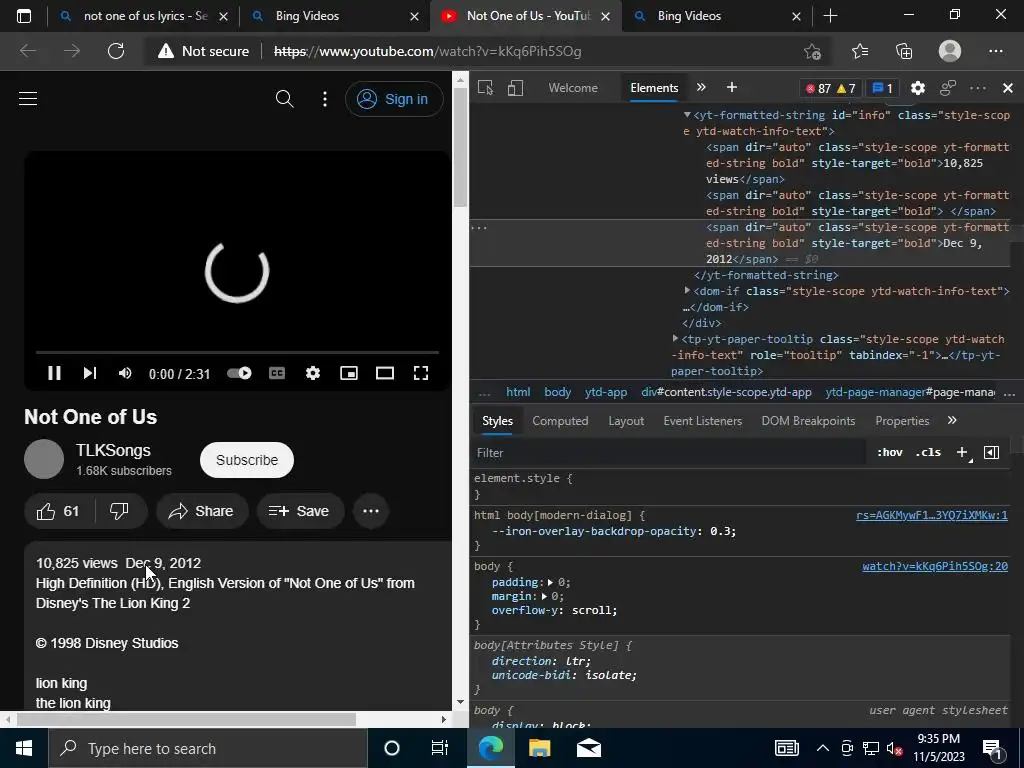Open browser Collections icon
Image resolution: width=1024 pixels, height=768 pixels.
click(904, 51)
